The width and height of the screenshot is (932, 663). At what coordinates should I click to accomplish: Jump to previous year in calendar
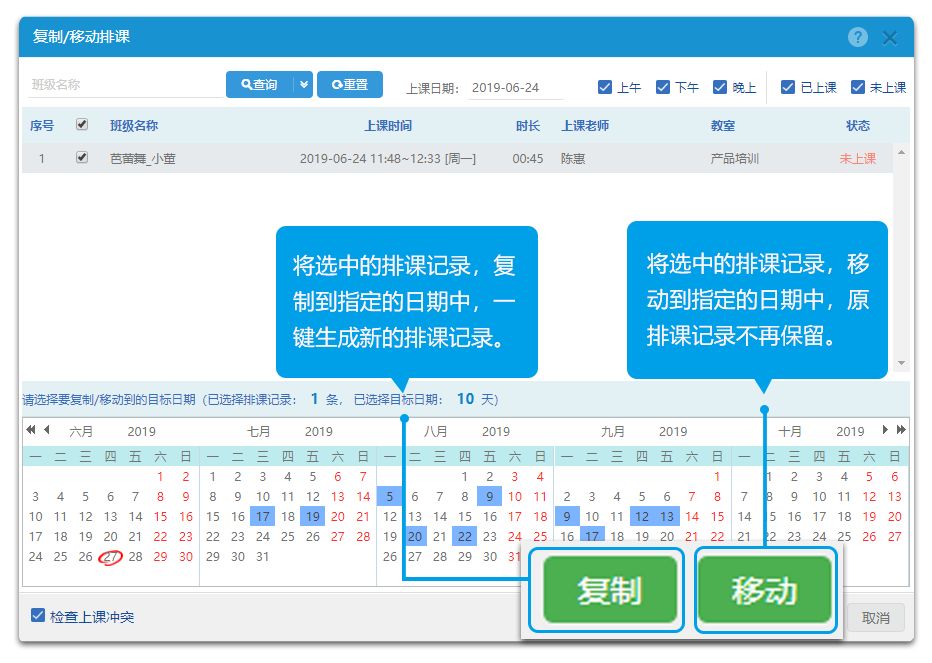(x=31, y=430)
